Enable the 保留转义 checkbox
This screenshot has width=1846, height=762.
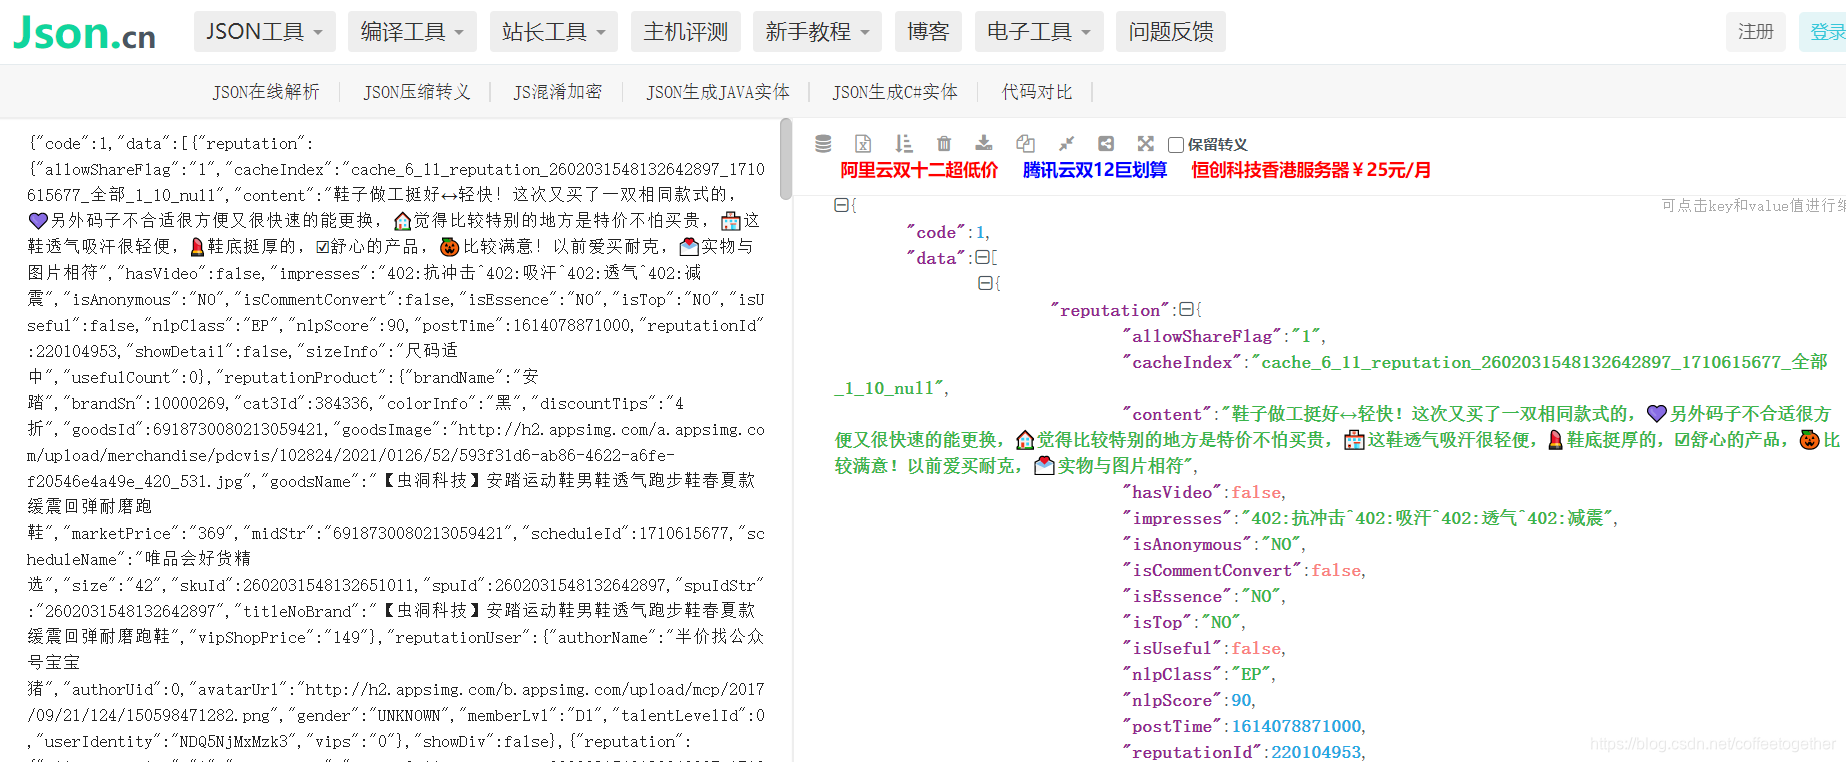(x=1176, y=145)
